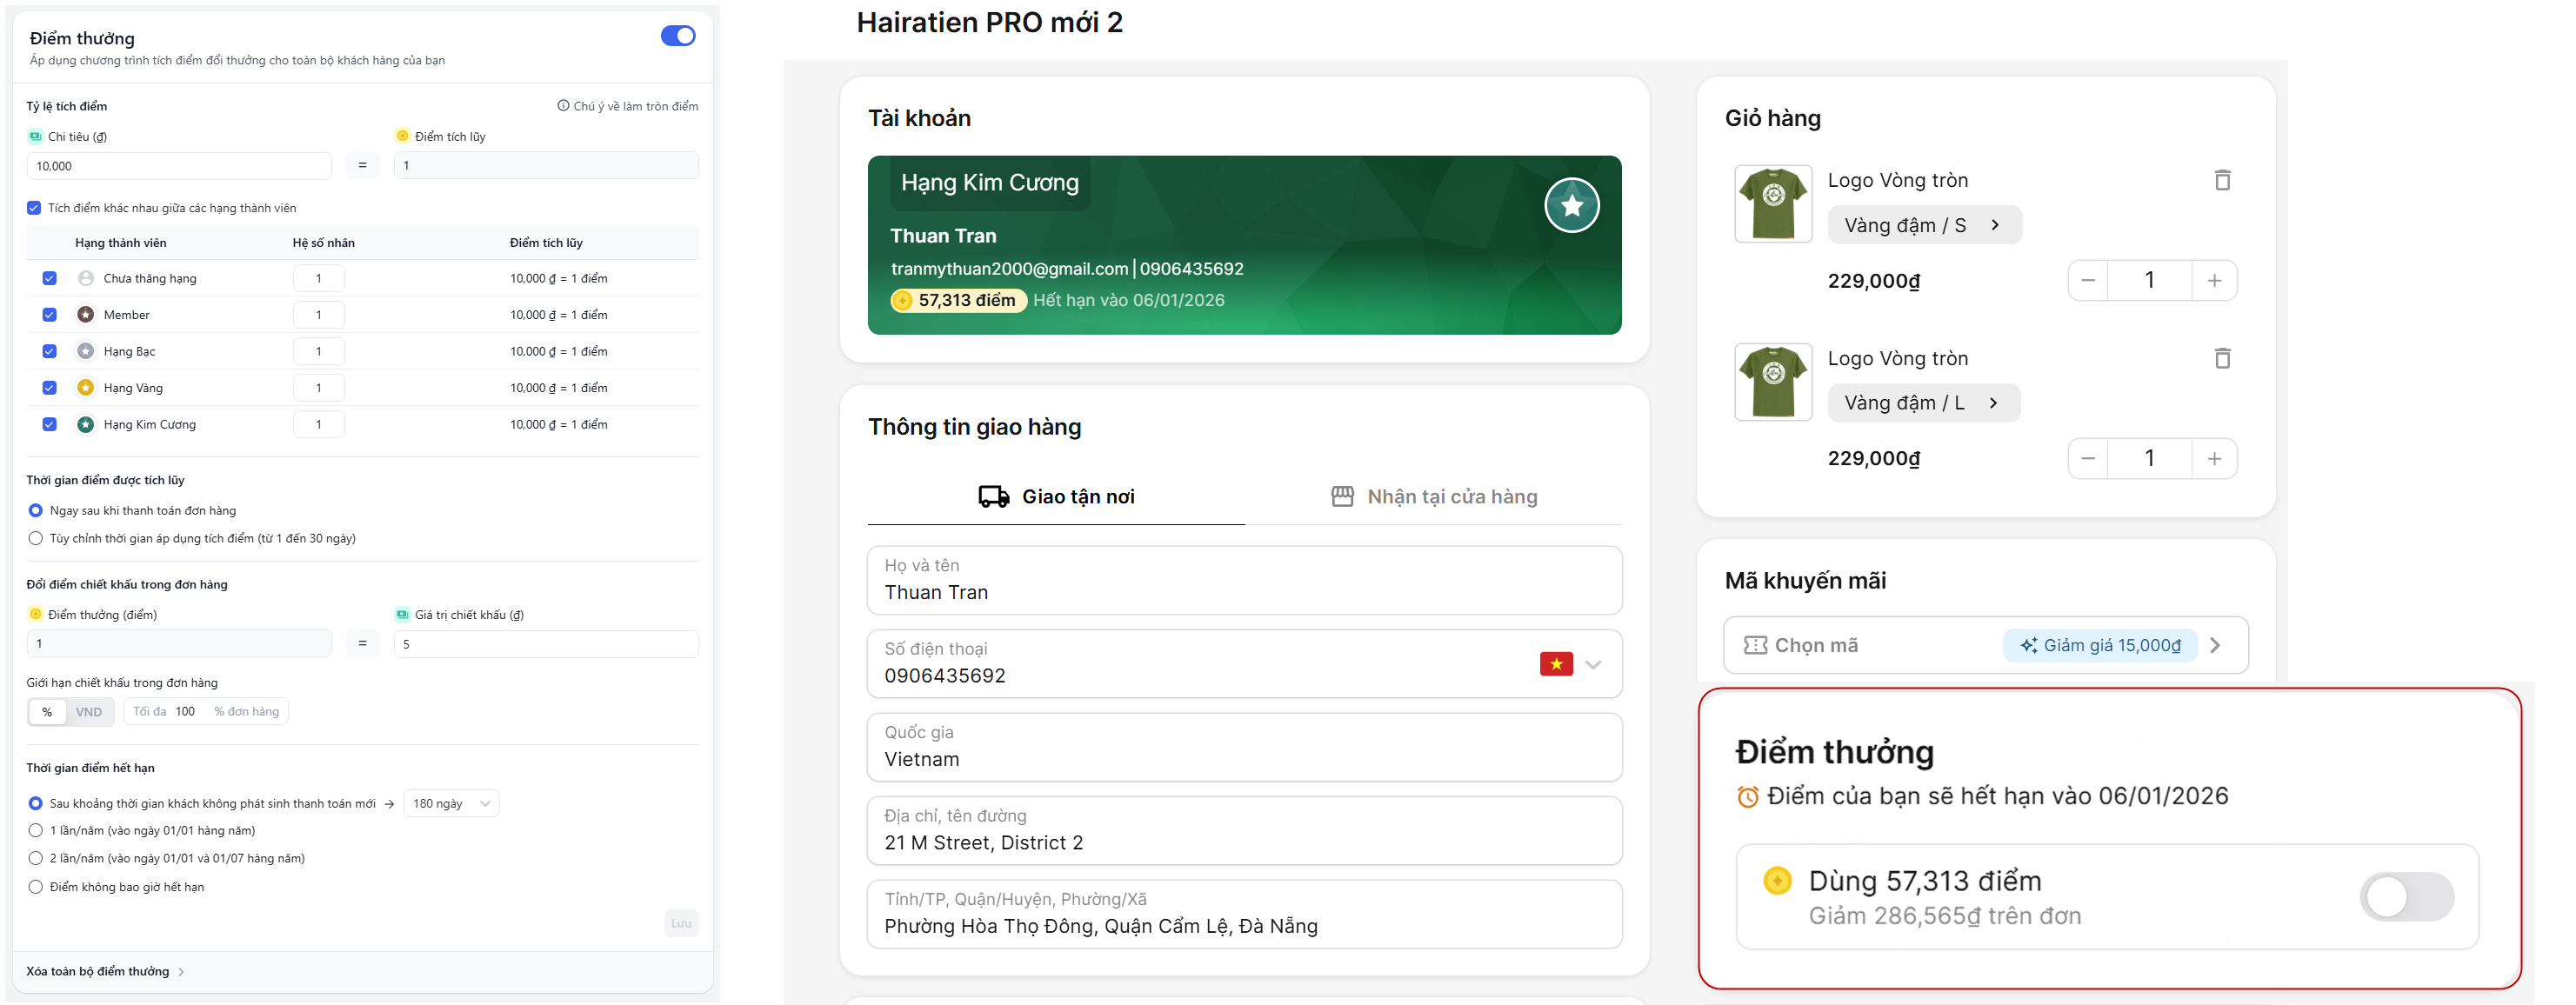Click the green shirt thumbnail of first item

[1772, 204]
